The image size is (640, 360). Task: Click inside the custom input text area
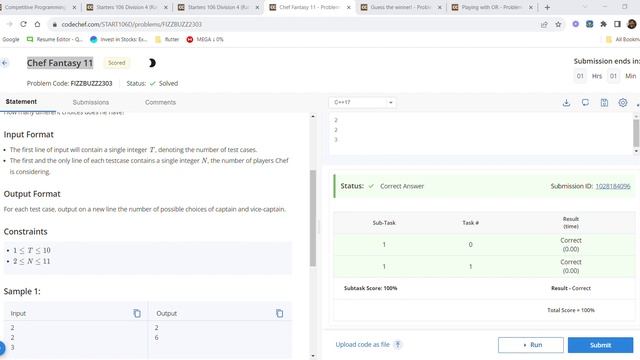pyautogui.click(x=481, y=134)
